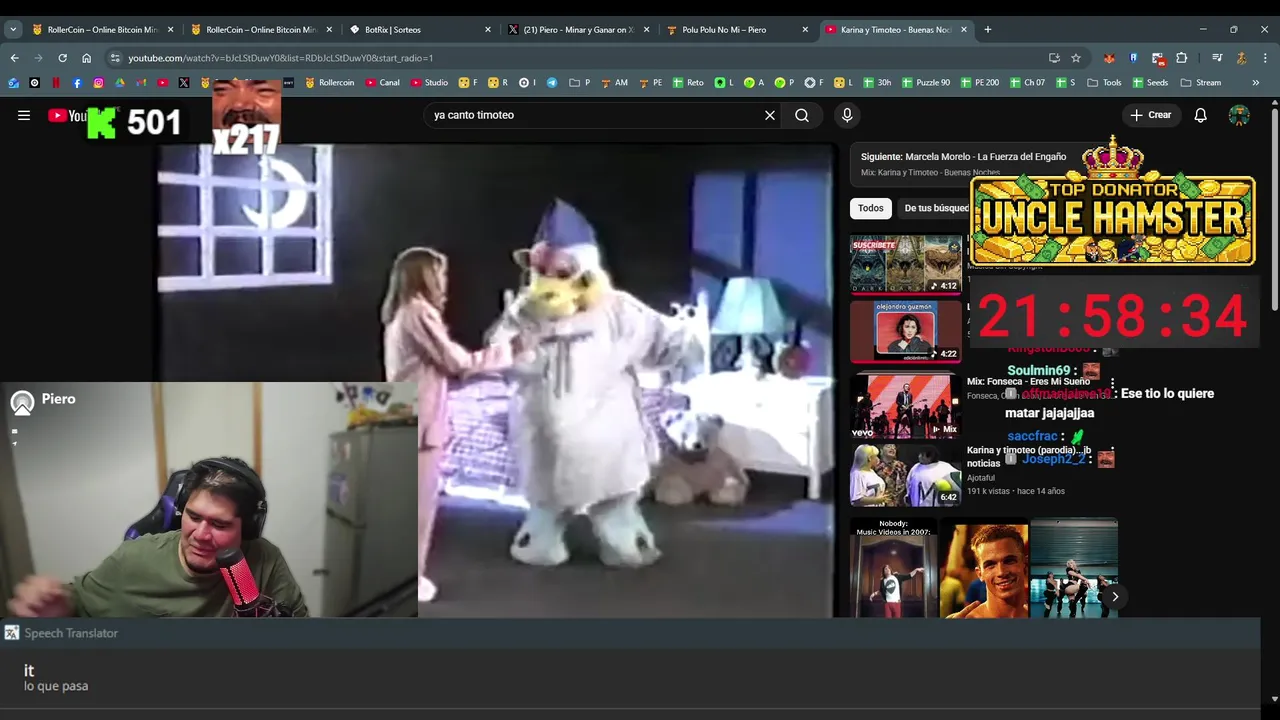Viewport: 1280px width, 720px height.
Task: Open the Rollercoin bookmark
Action: point(329,83)
